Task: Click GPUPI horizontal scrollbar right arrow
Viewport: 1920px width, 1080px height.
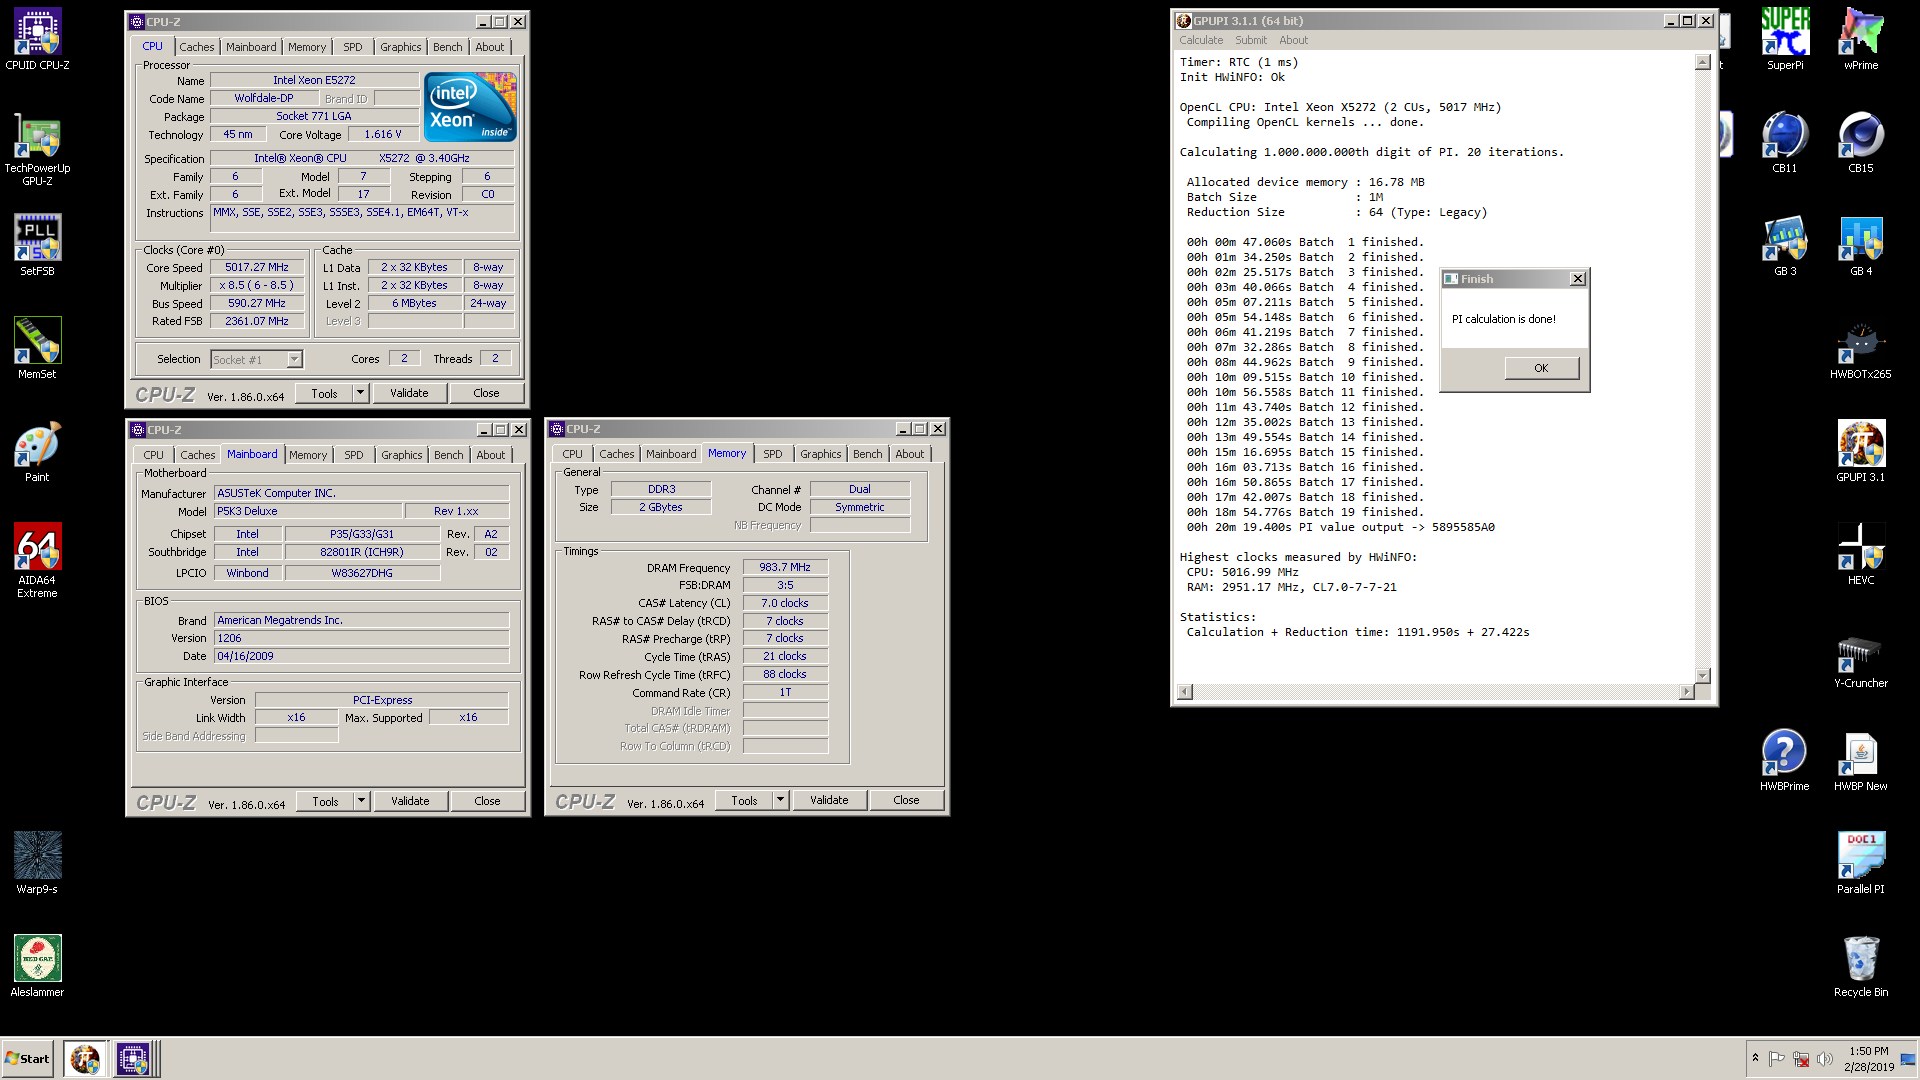Action: [1687, 692]
